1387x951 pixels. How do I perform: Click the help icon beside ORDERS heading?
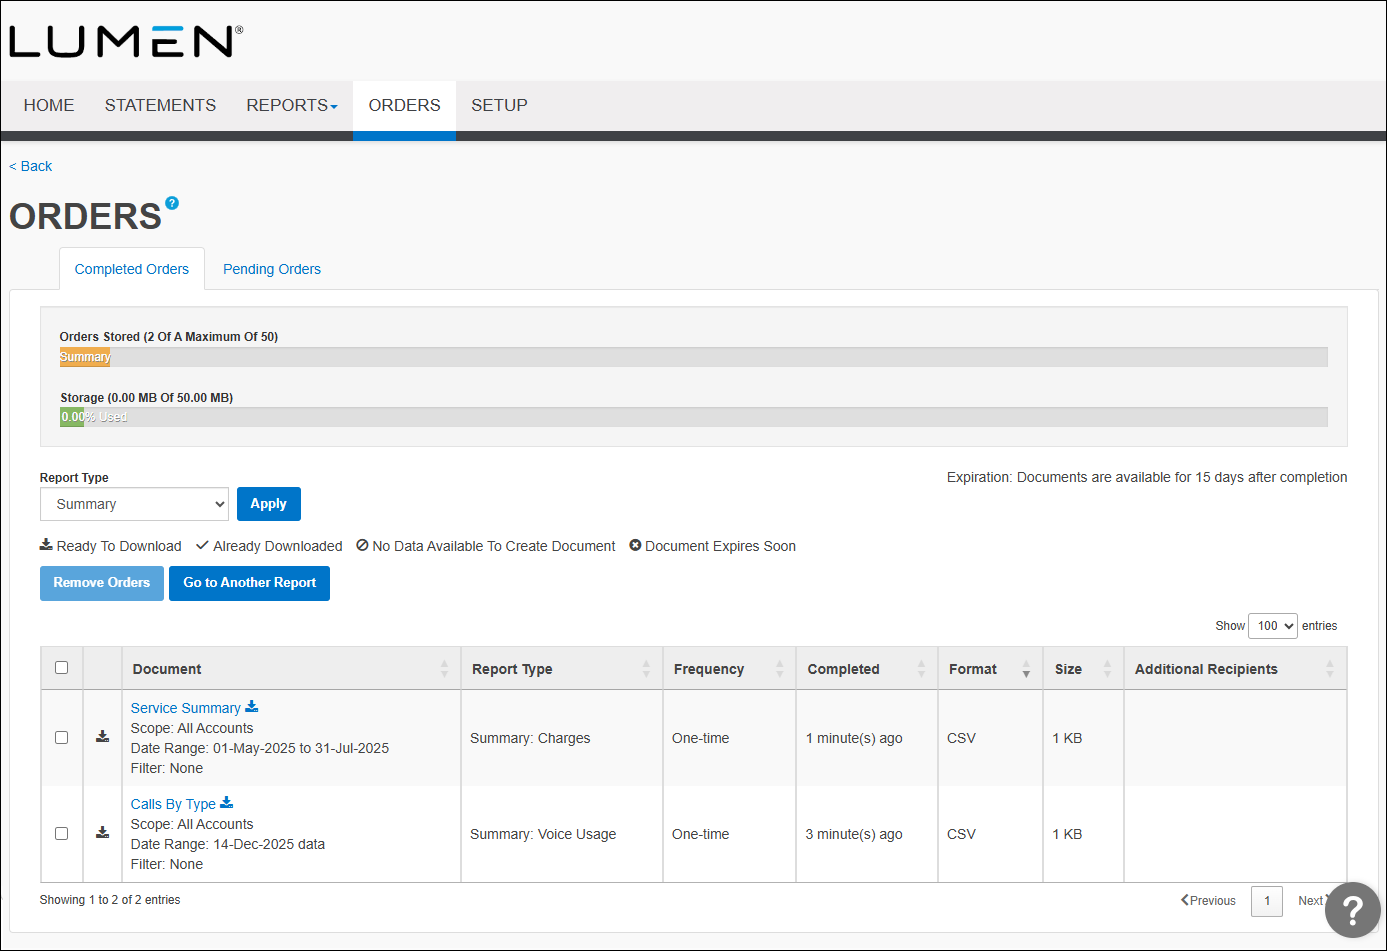coord(172,203)
